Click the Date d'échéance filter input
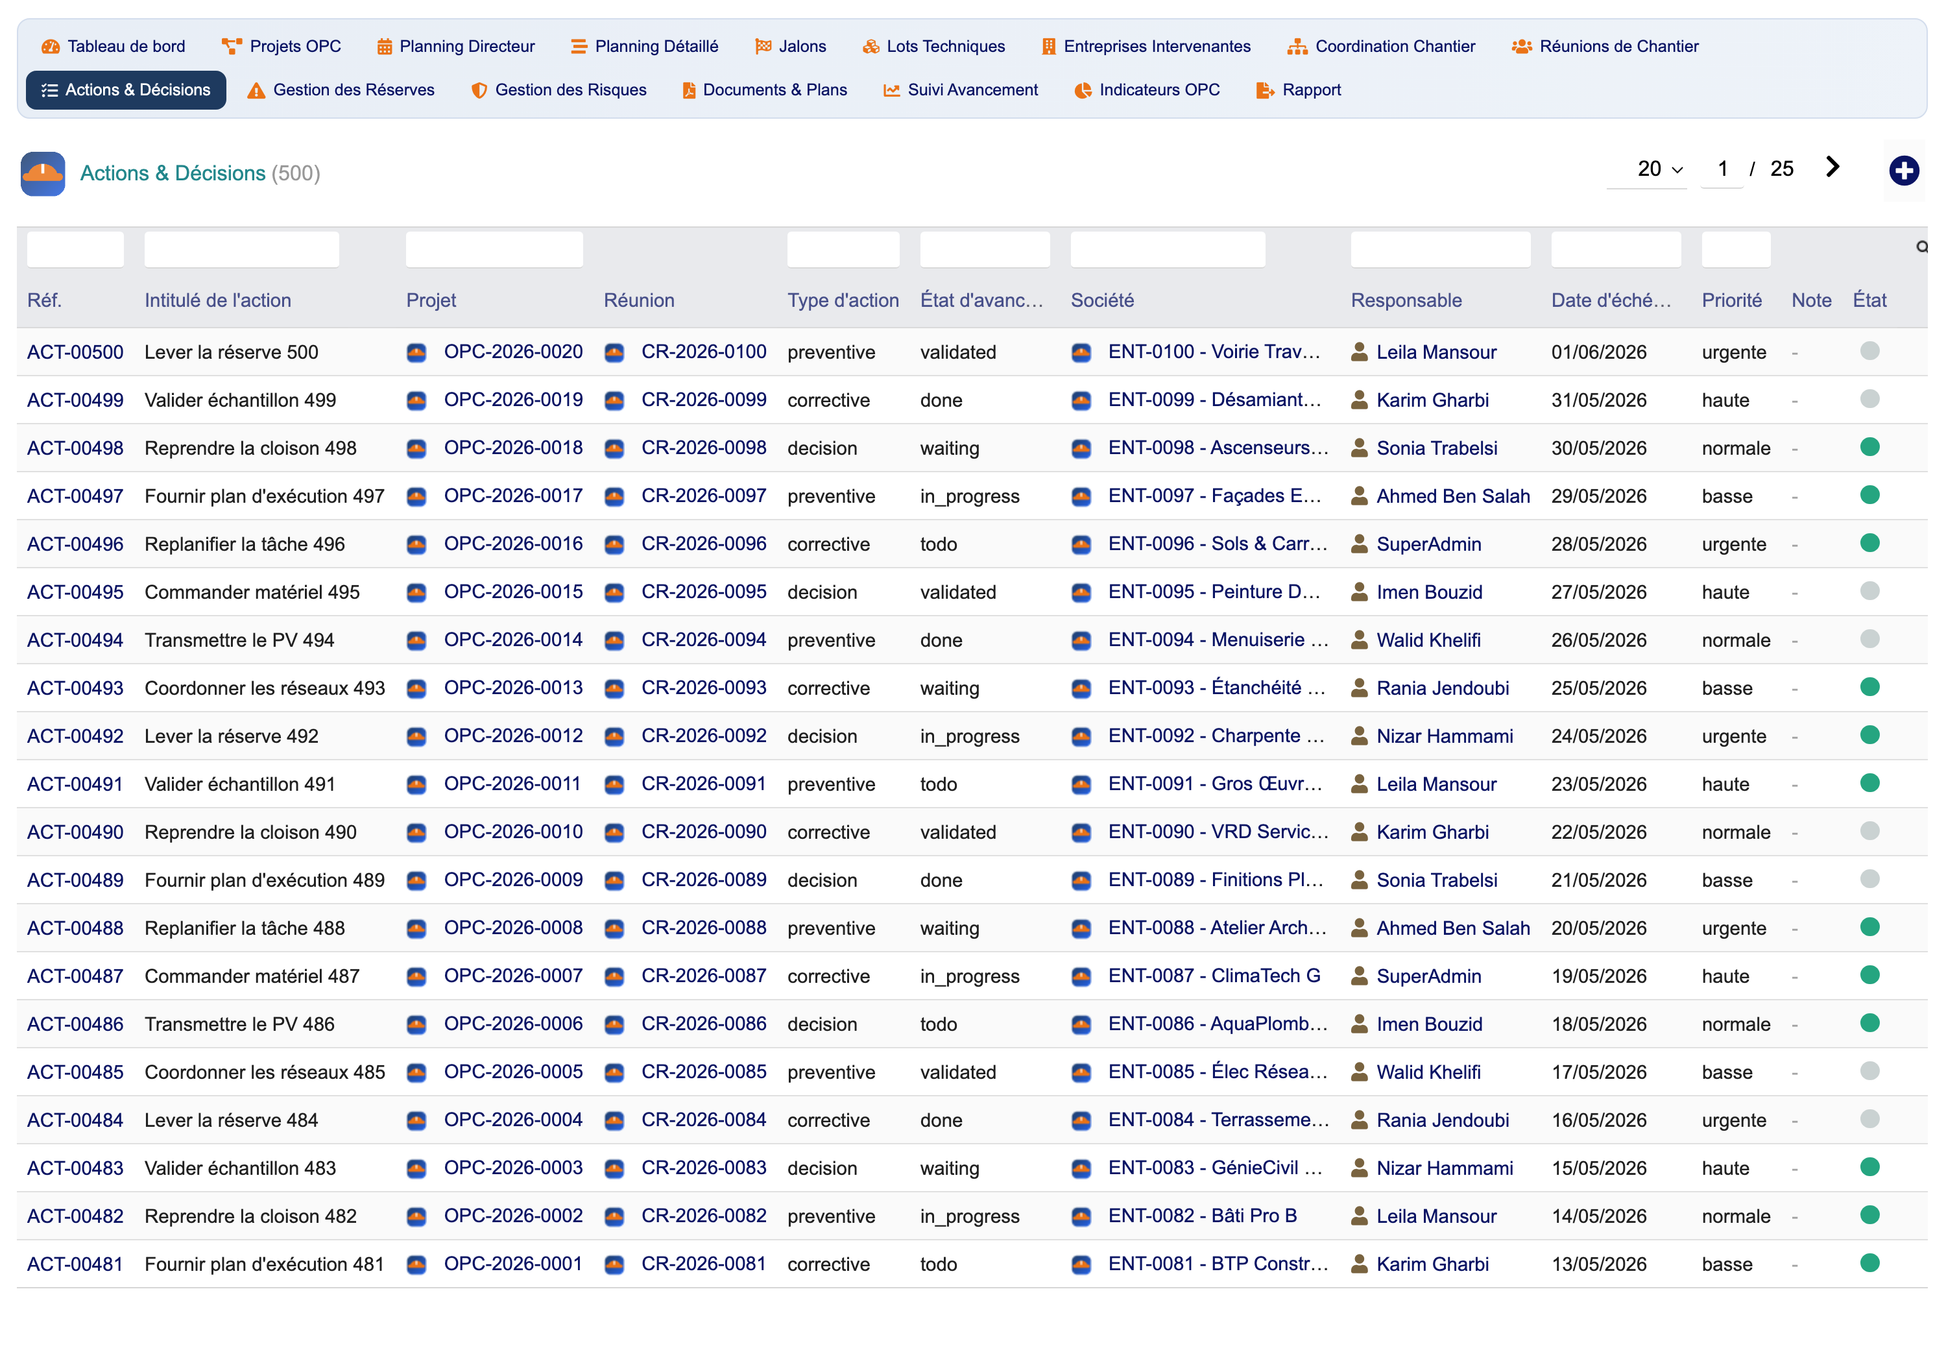Image resolution: width=1946 pixels, height=1361 pixels. pos(1615,249)
